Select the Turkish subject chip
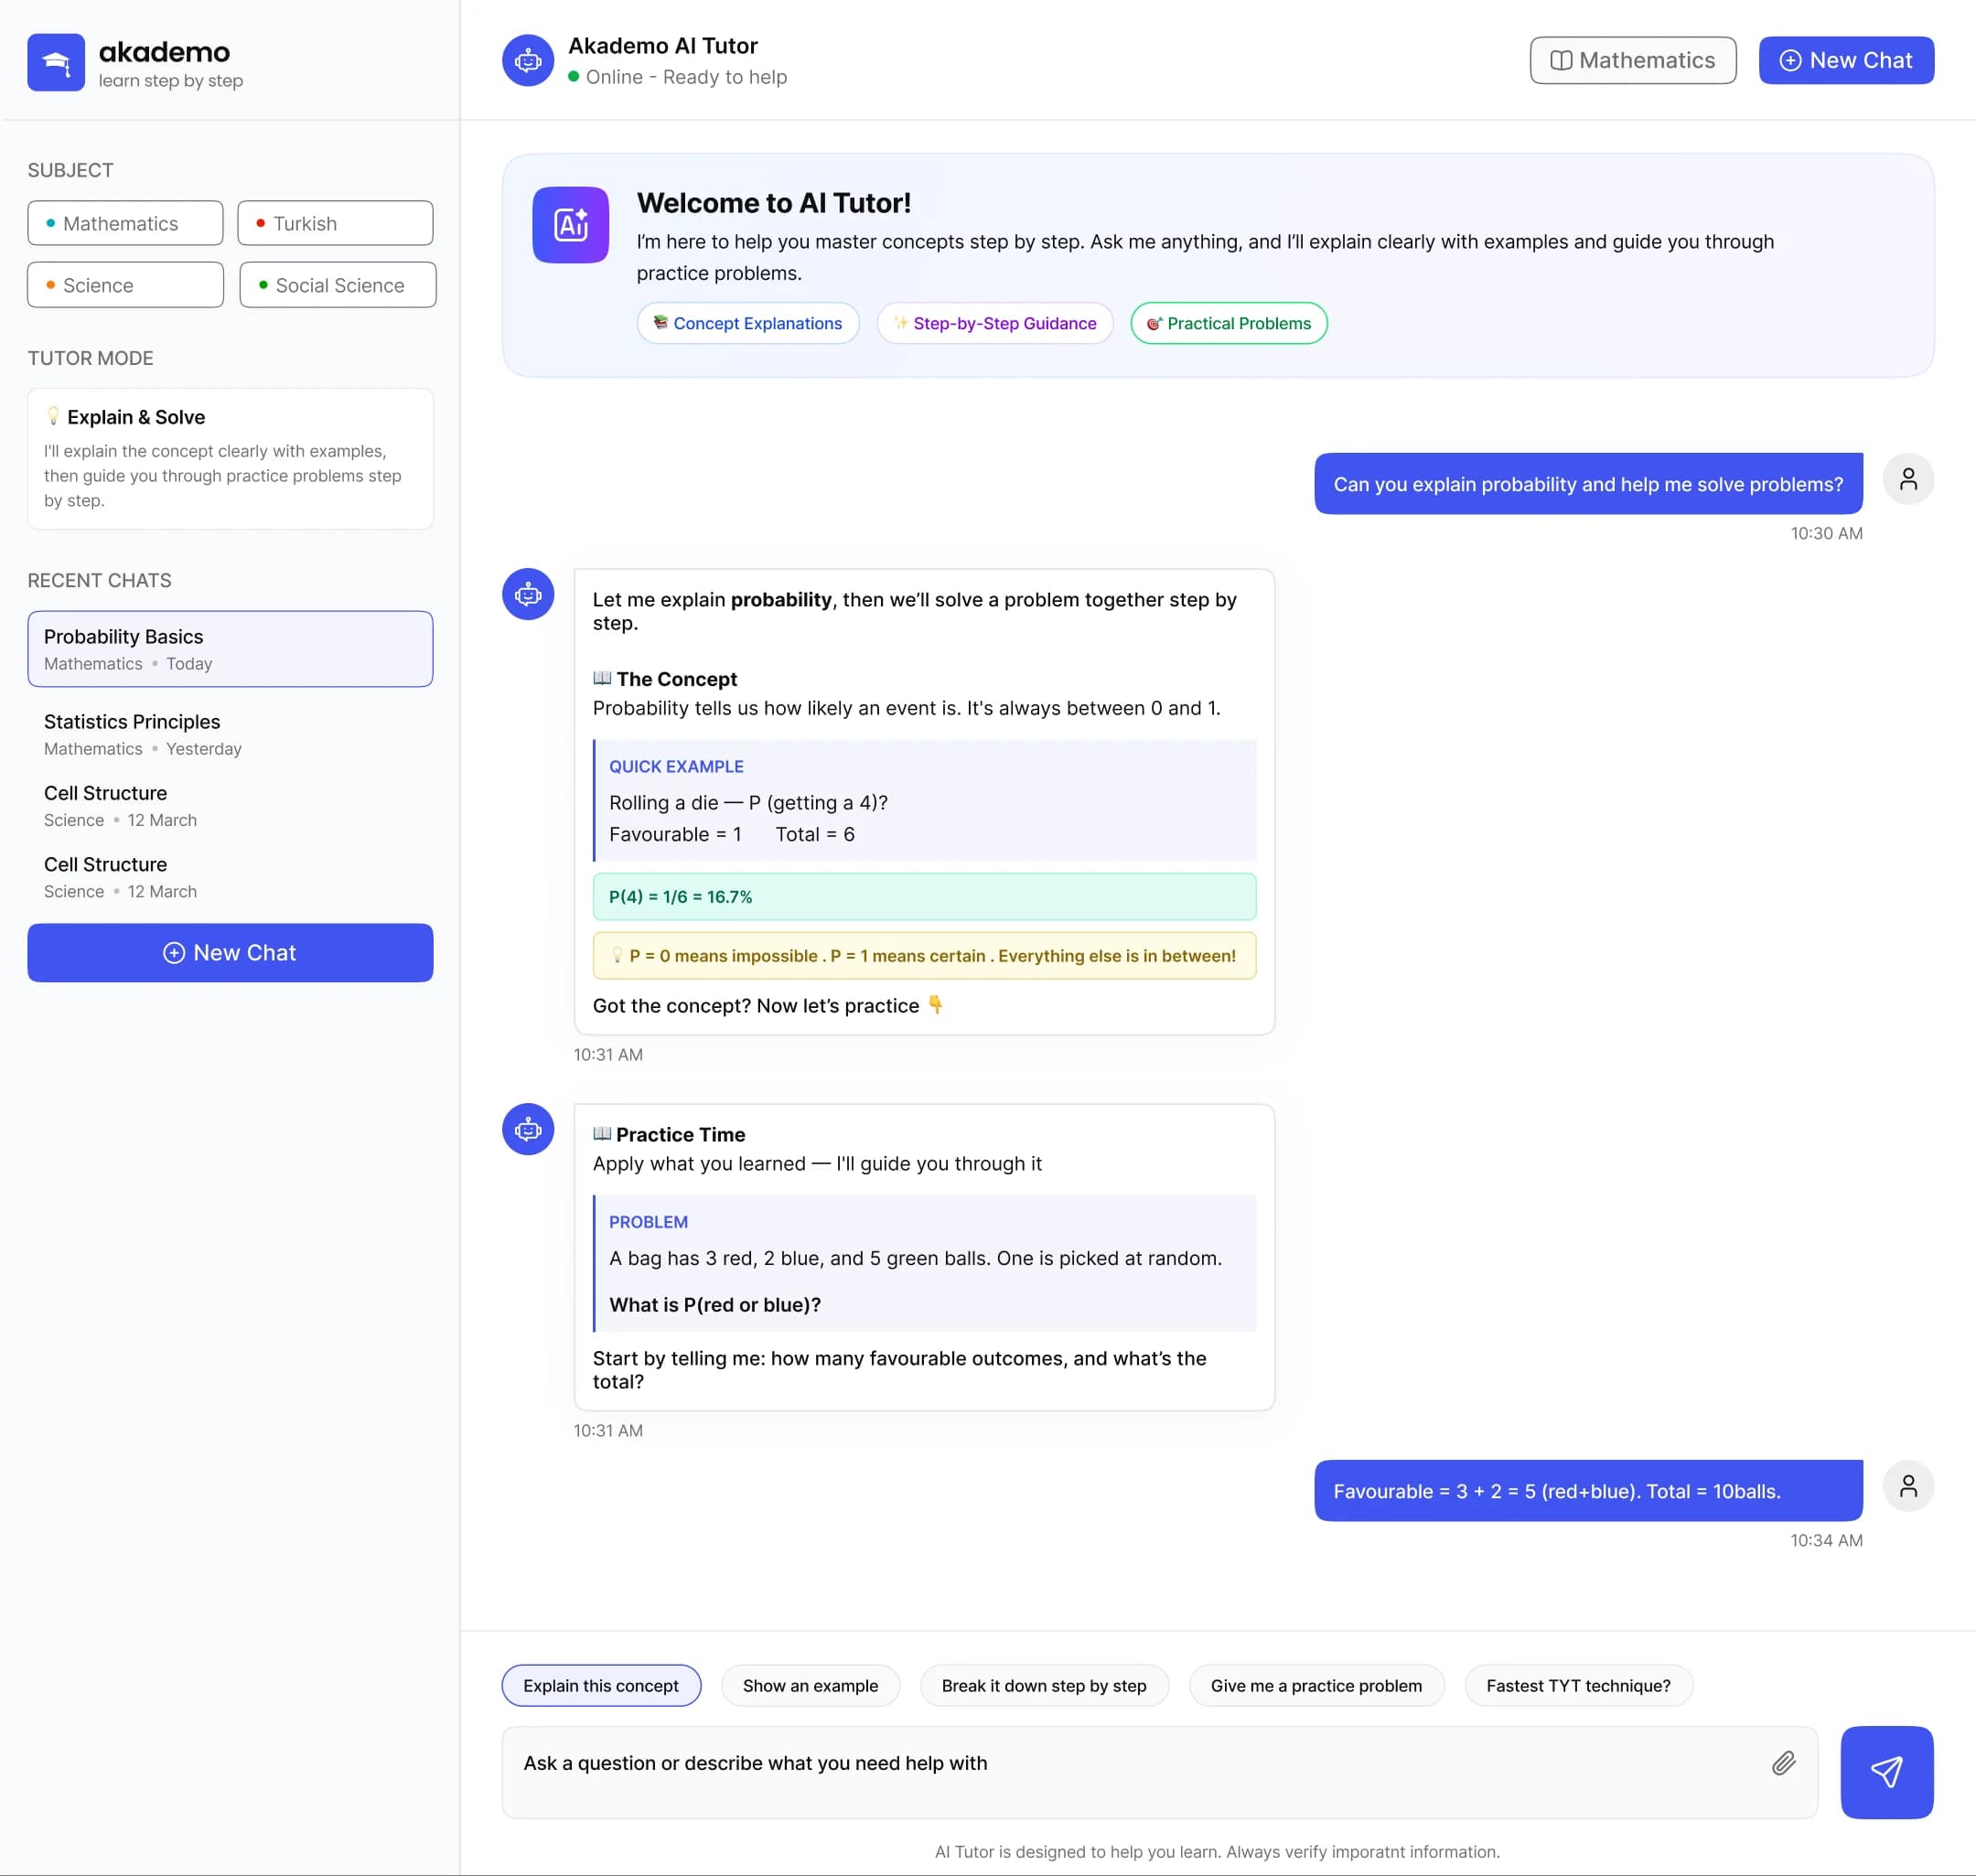The height and width of the screenshot is (1876, 1976). [x=335, y=223]
